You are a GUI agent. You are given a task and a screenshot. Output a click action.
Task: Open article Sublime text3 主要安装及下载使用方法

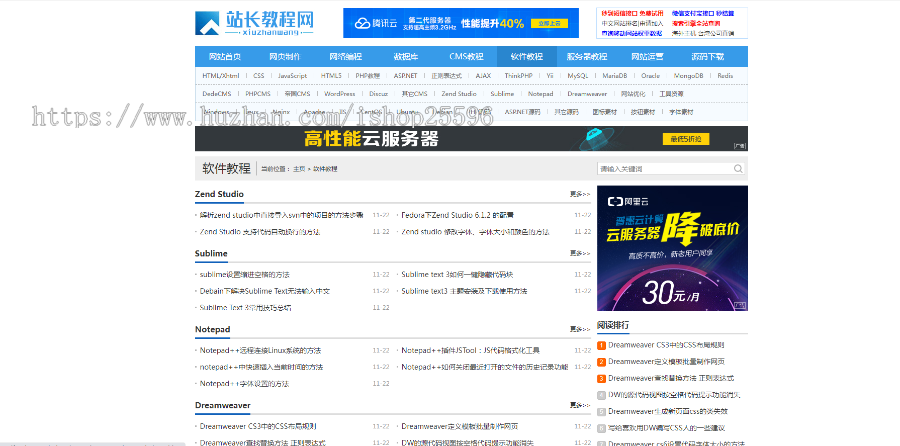[464, 292]
